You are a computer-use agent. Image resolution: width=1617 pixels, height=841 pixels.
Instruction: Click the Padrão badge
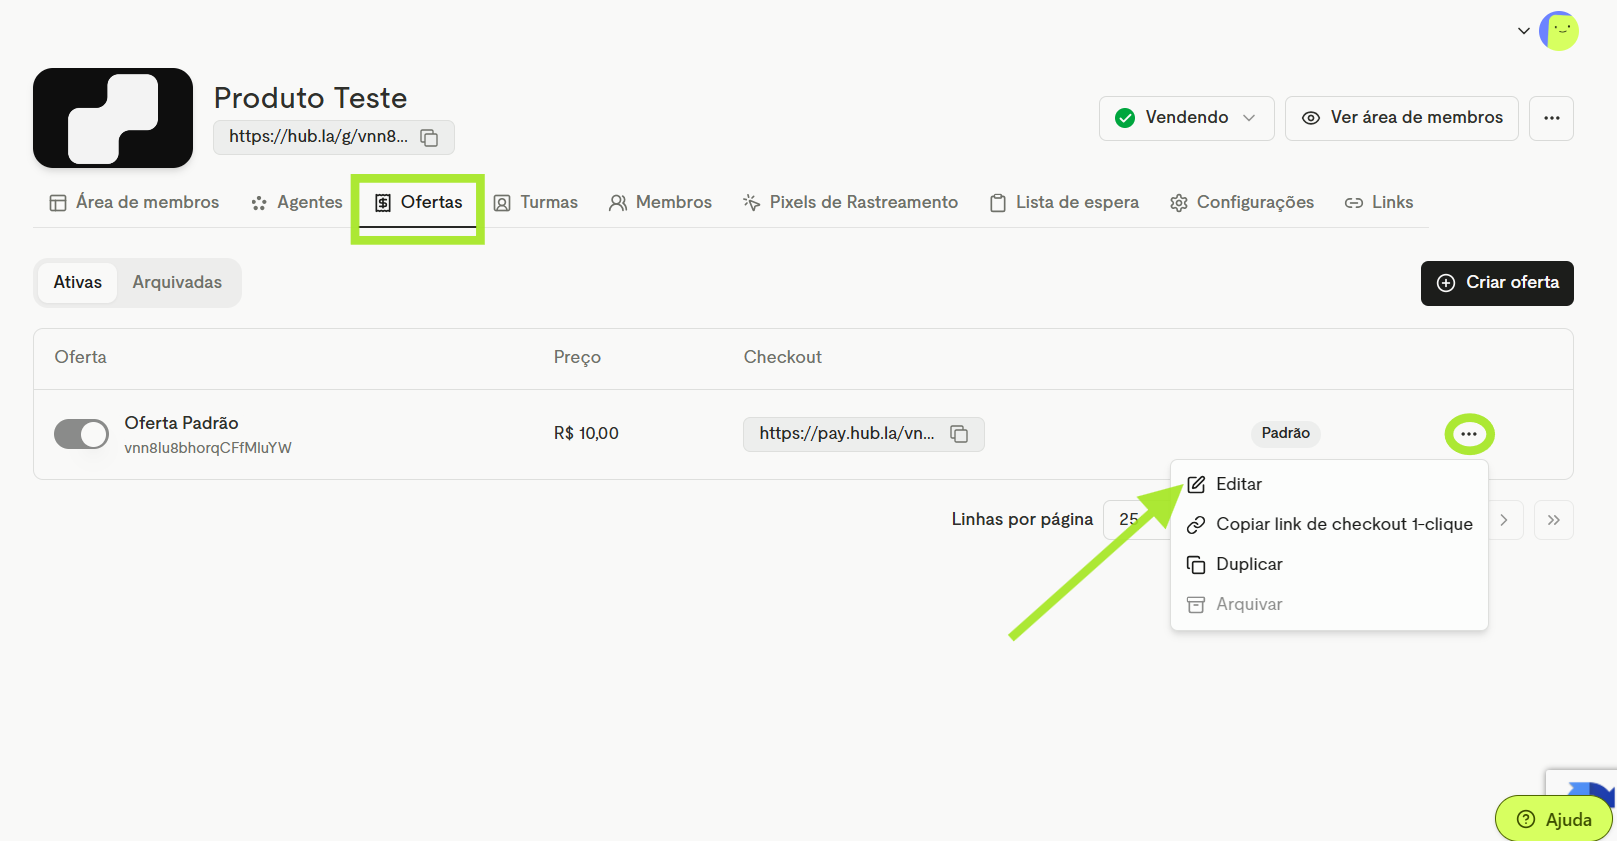coord(1285,433)
